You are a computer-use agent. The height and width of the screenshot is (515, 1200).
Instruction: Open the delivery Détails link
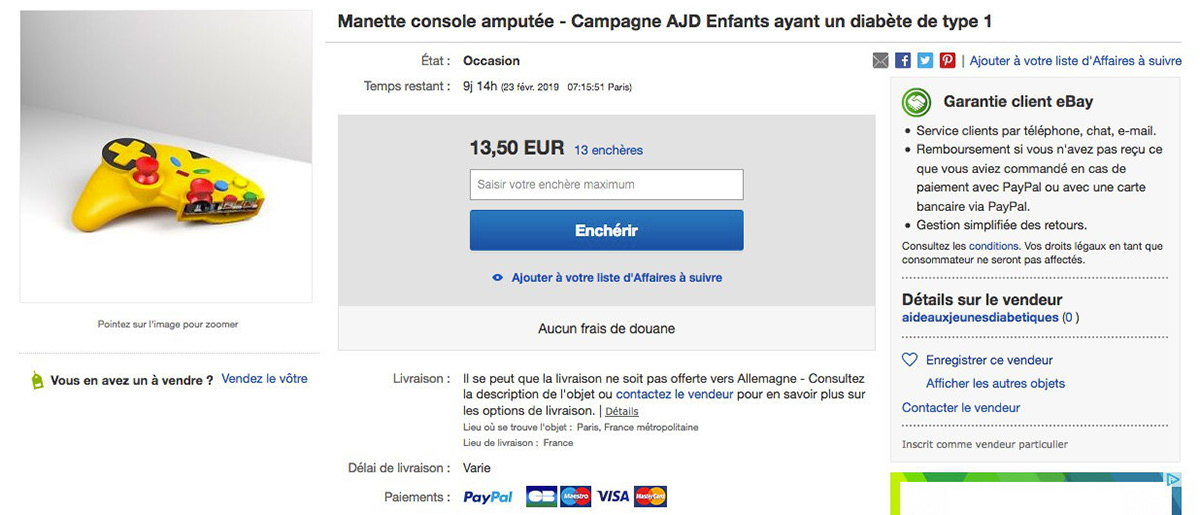tap(621, 411)
